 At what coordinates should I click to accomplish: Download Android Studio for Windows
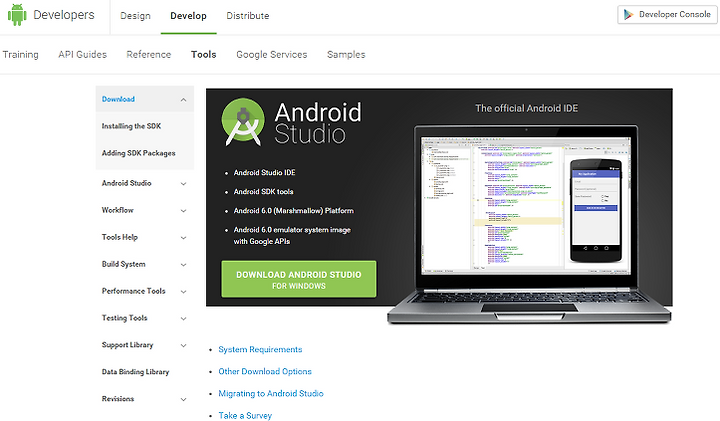point(298,279)
